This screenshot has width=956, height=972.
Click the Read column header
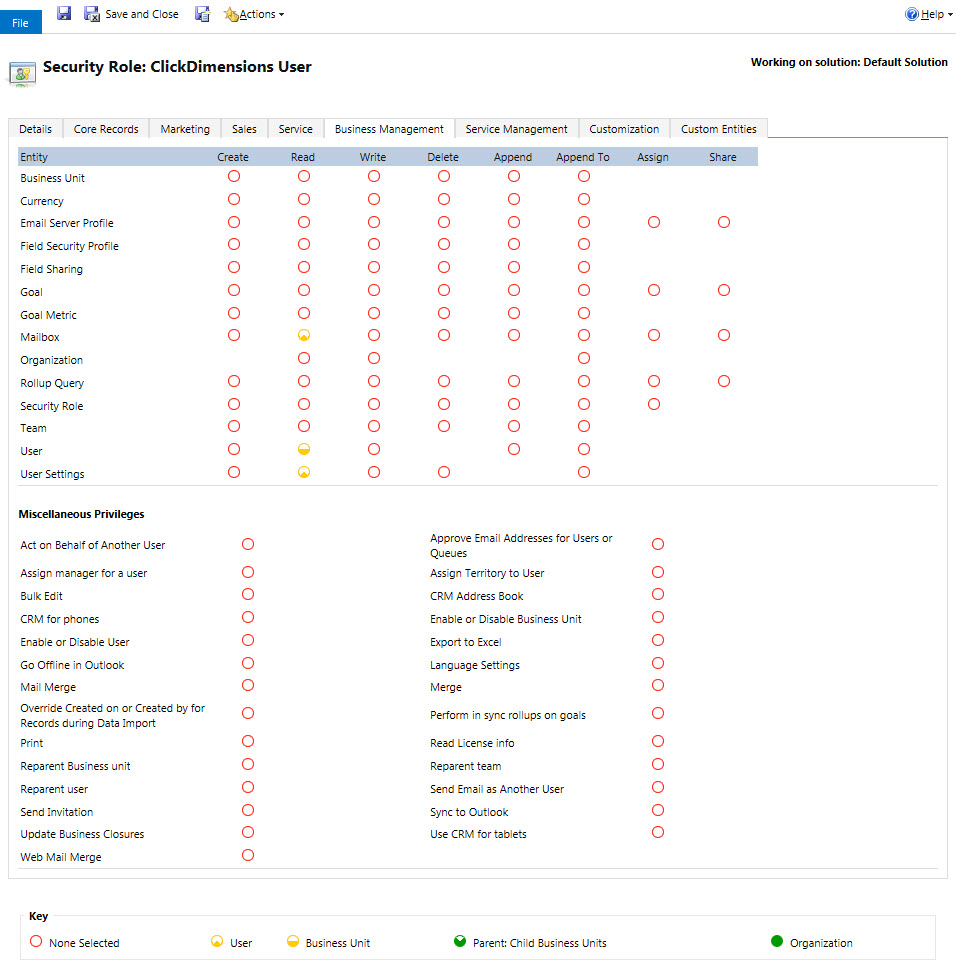[x=303, y=157]
